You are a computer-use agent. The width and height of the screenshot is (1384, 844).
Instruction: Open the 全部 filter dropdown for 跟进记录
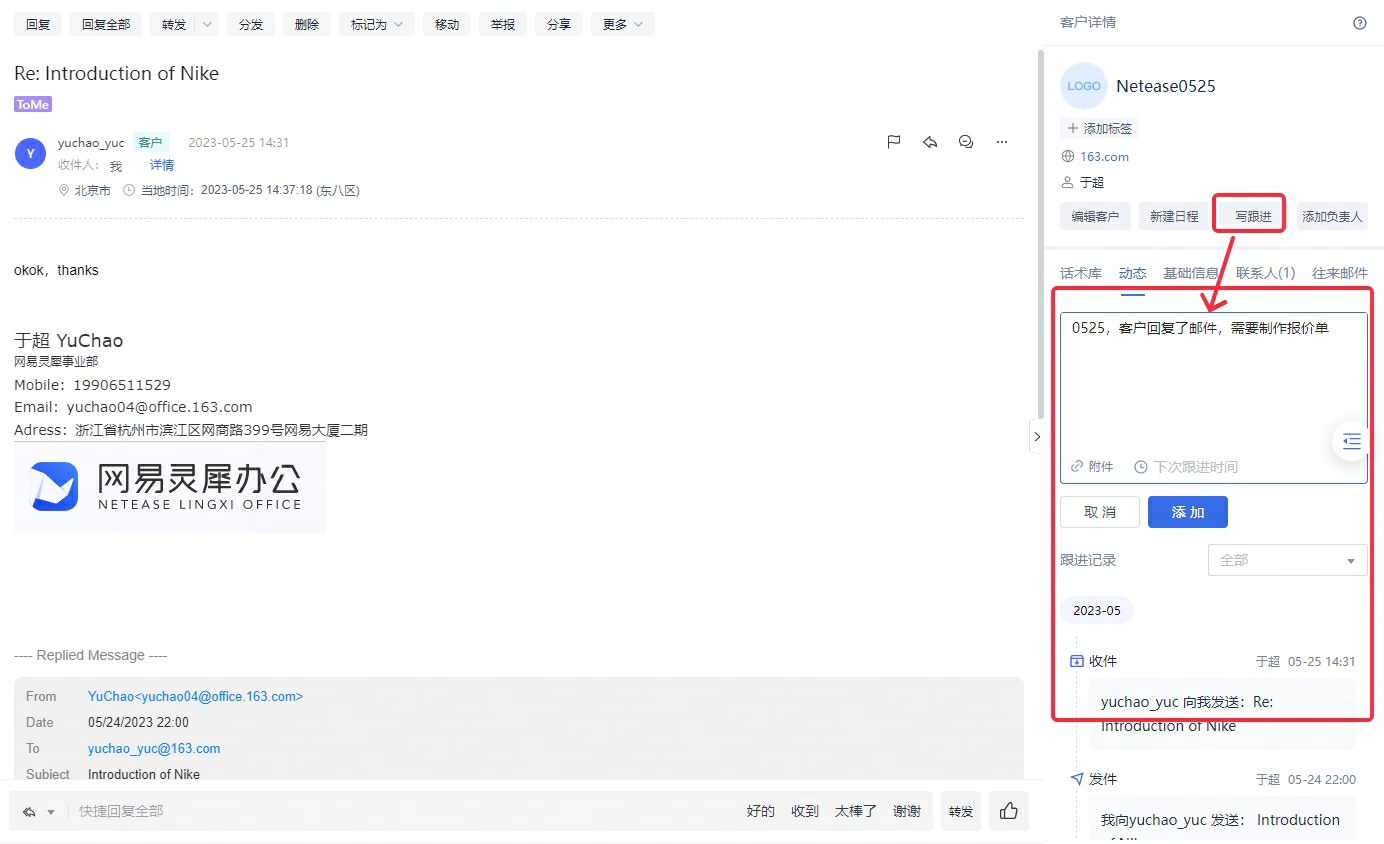coord(1287,560)
